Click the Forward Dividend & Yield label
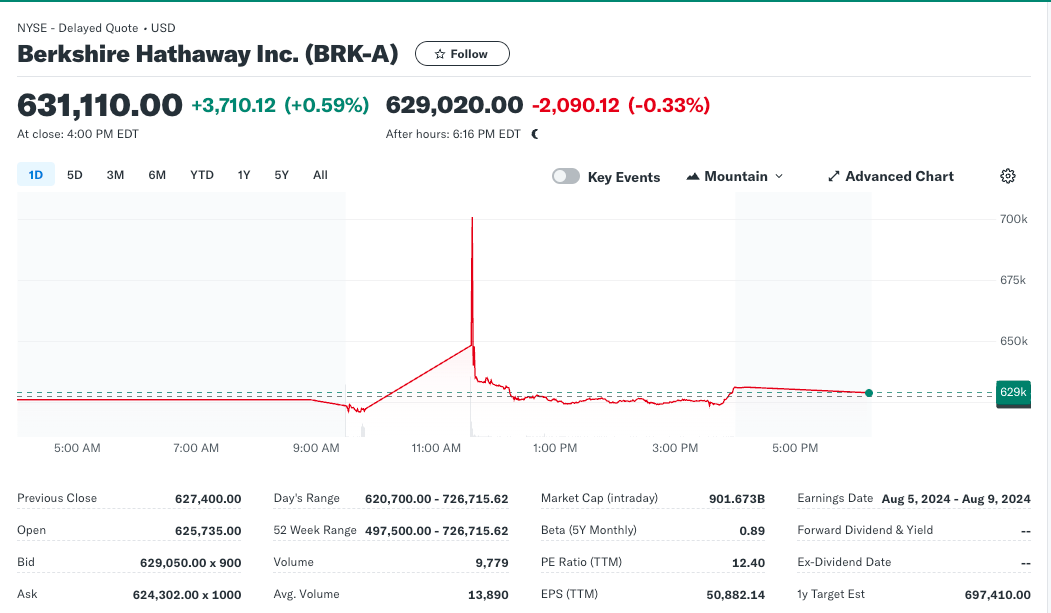 pos(865,530)
